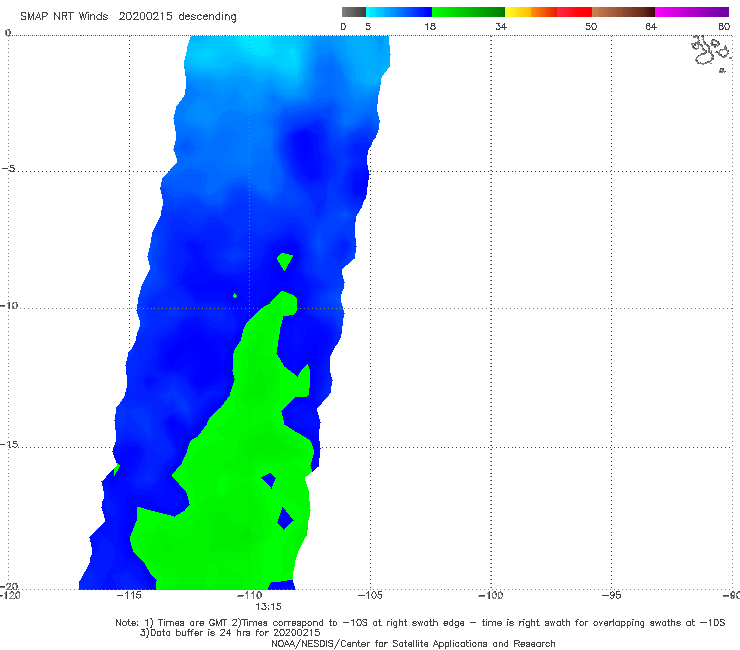Click the note line starting "Note: 1) Times are GMT"
Screen dimensions: 740x650
click(x=420, y=623)
